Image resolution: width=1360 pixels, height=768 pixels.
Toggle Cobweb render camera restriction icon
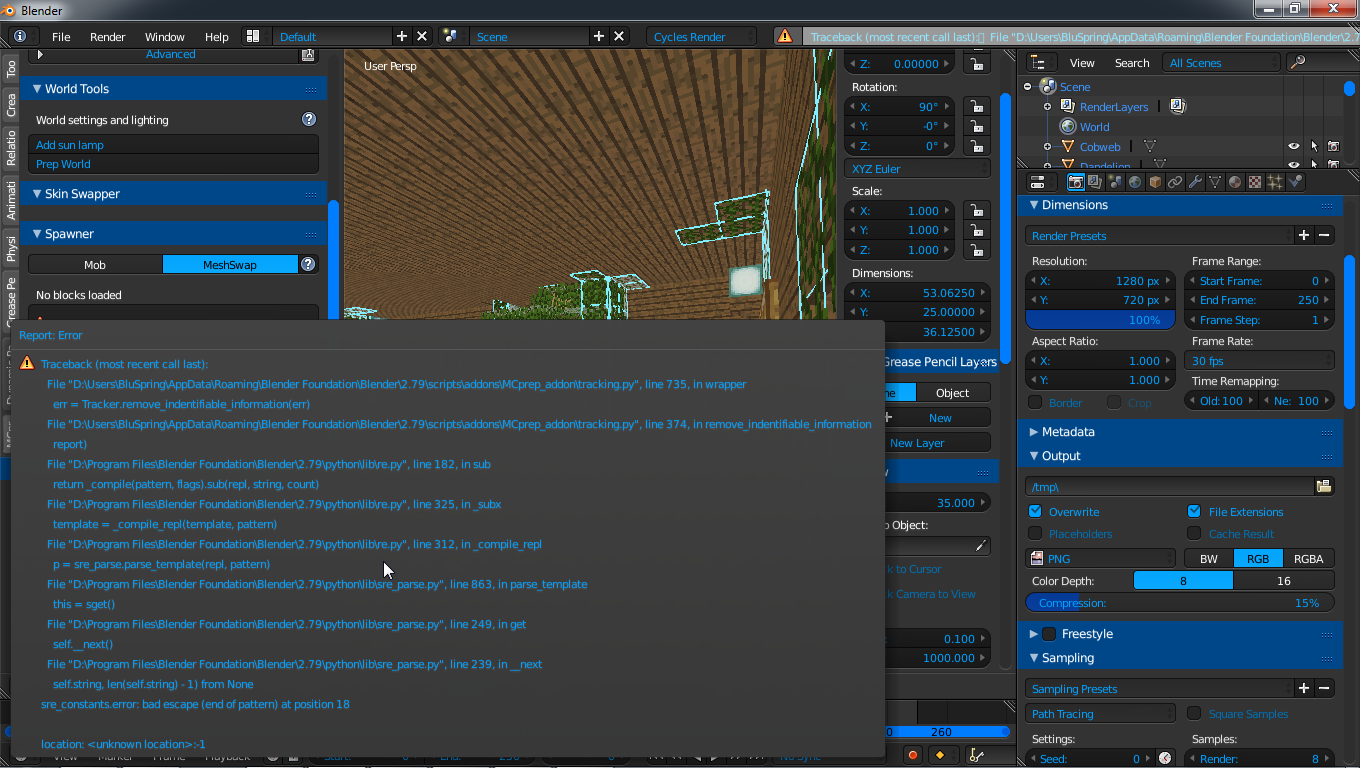[1333, 147]
